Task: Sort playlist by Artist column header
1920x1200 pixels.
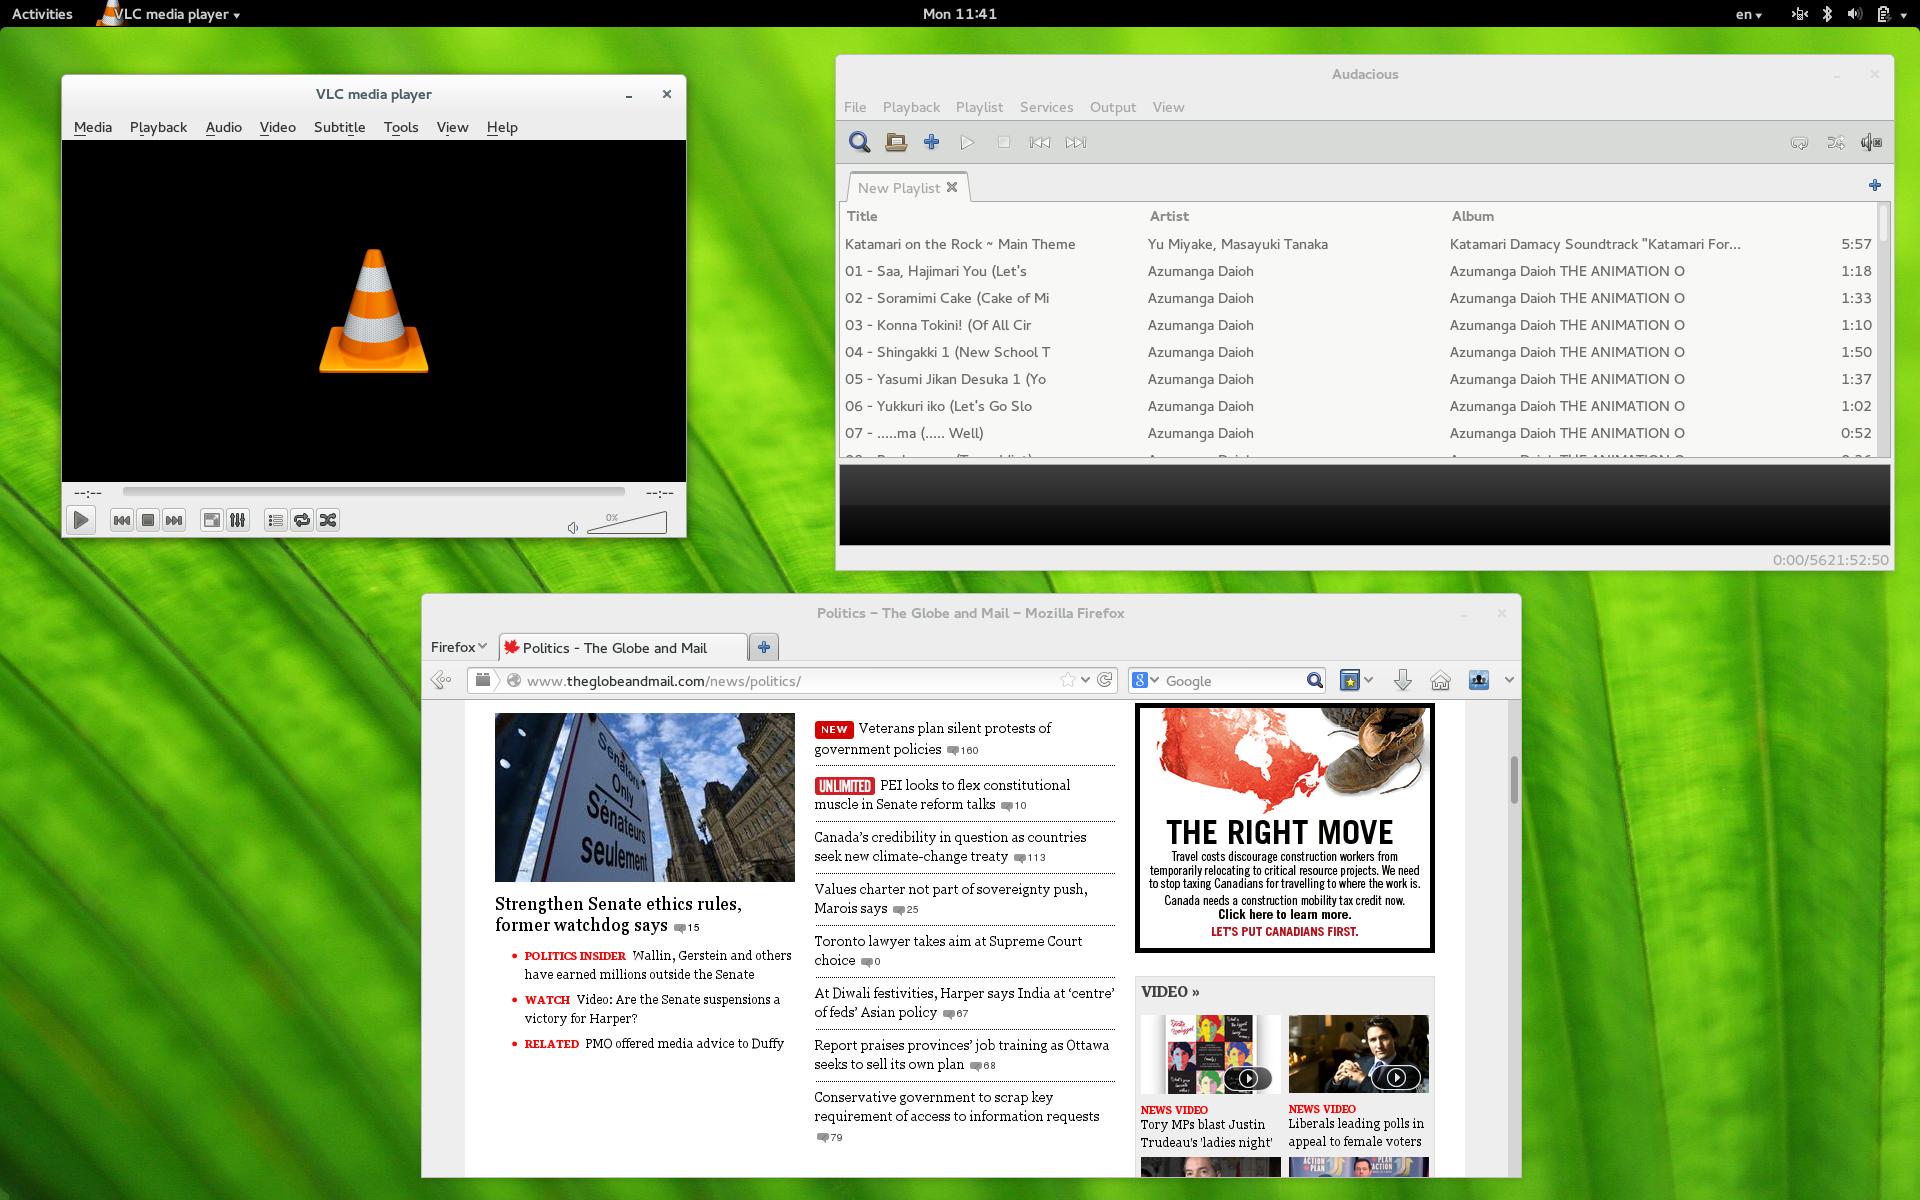Action: [x=1169, y=216]
